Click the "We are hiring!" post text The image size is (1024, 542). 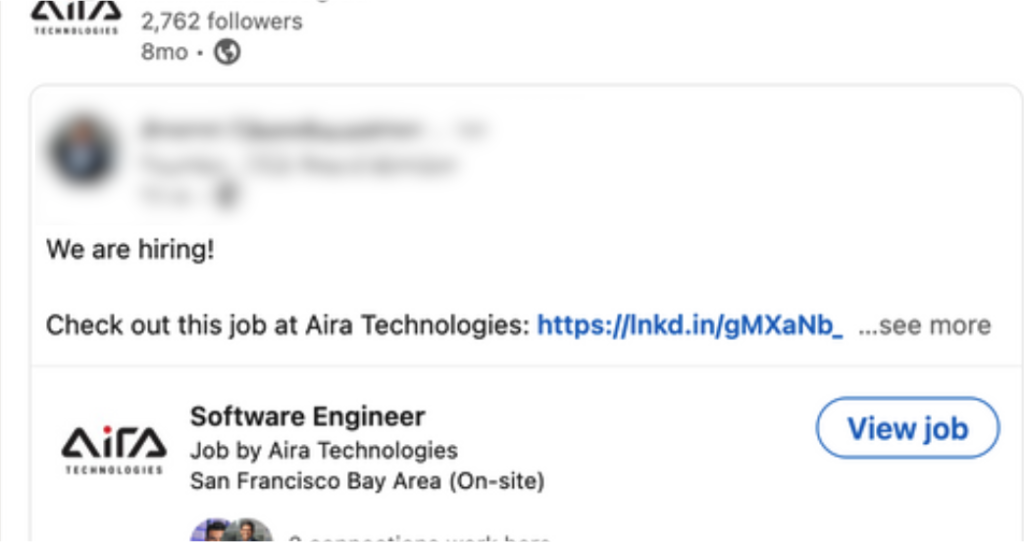[130, 250]
